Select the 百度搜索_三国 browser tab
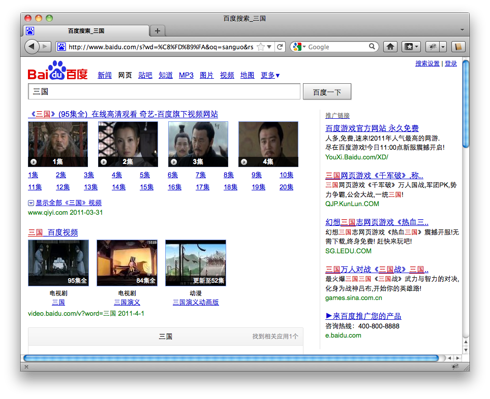Screen dimensions: 490x399 [x=86, y=31]
